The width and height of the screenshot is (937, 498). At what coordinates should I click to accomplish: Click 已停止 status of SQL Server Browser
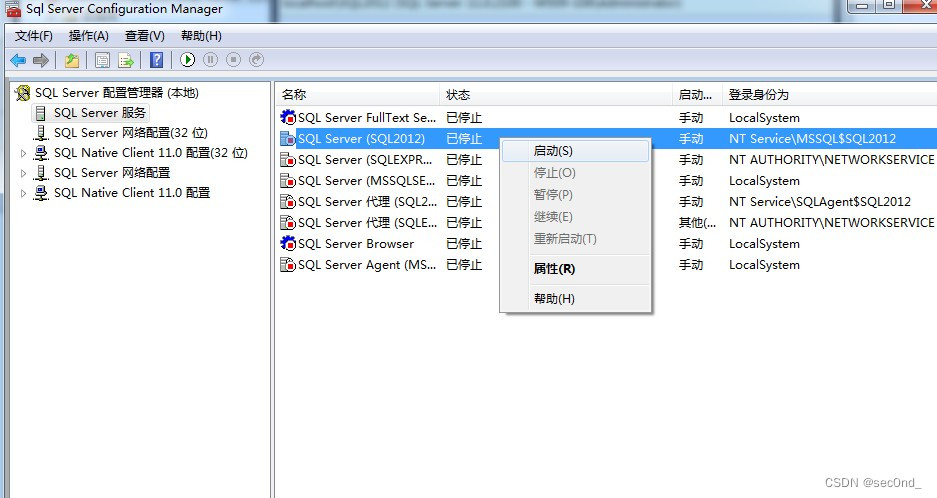[x=464, y=243]
